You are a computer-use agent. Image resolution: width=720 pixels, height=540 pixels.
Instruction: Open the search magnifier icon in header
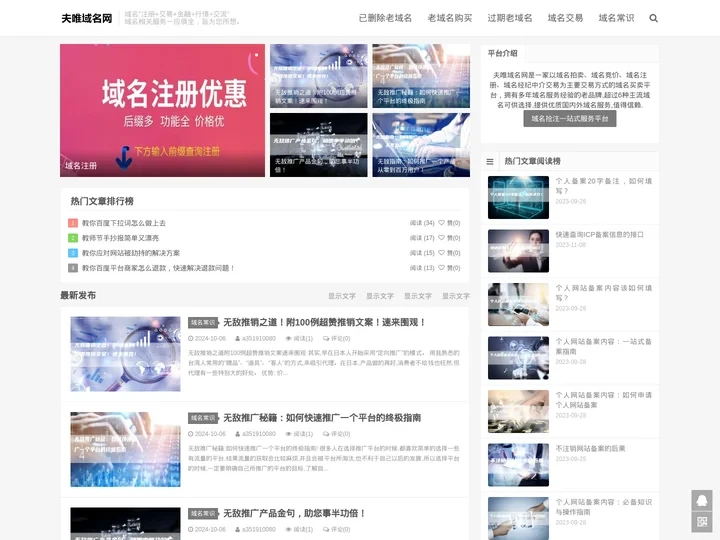653,18
